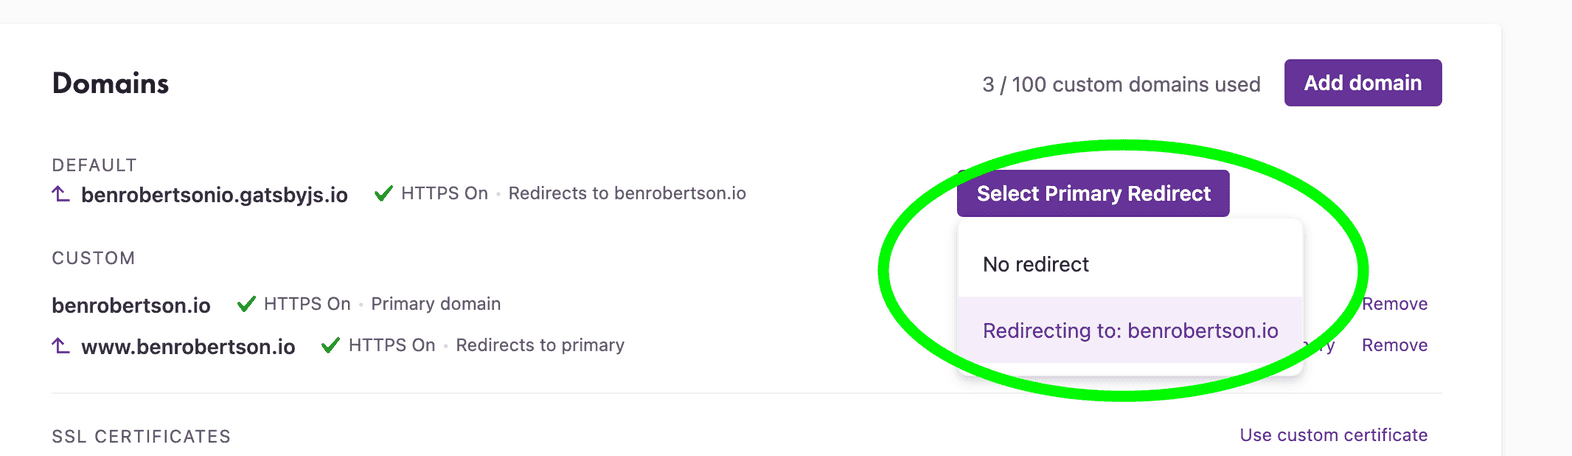
Task: Open the Select Primary Redirect dropdown
Action: (x=1093, y=194)
